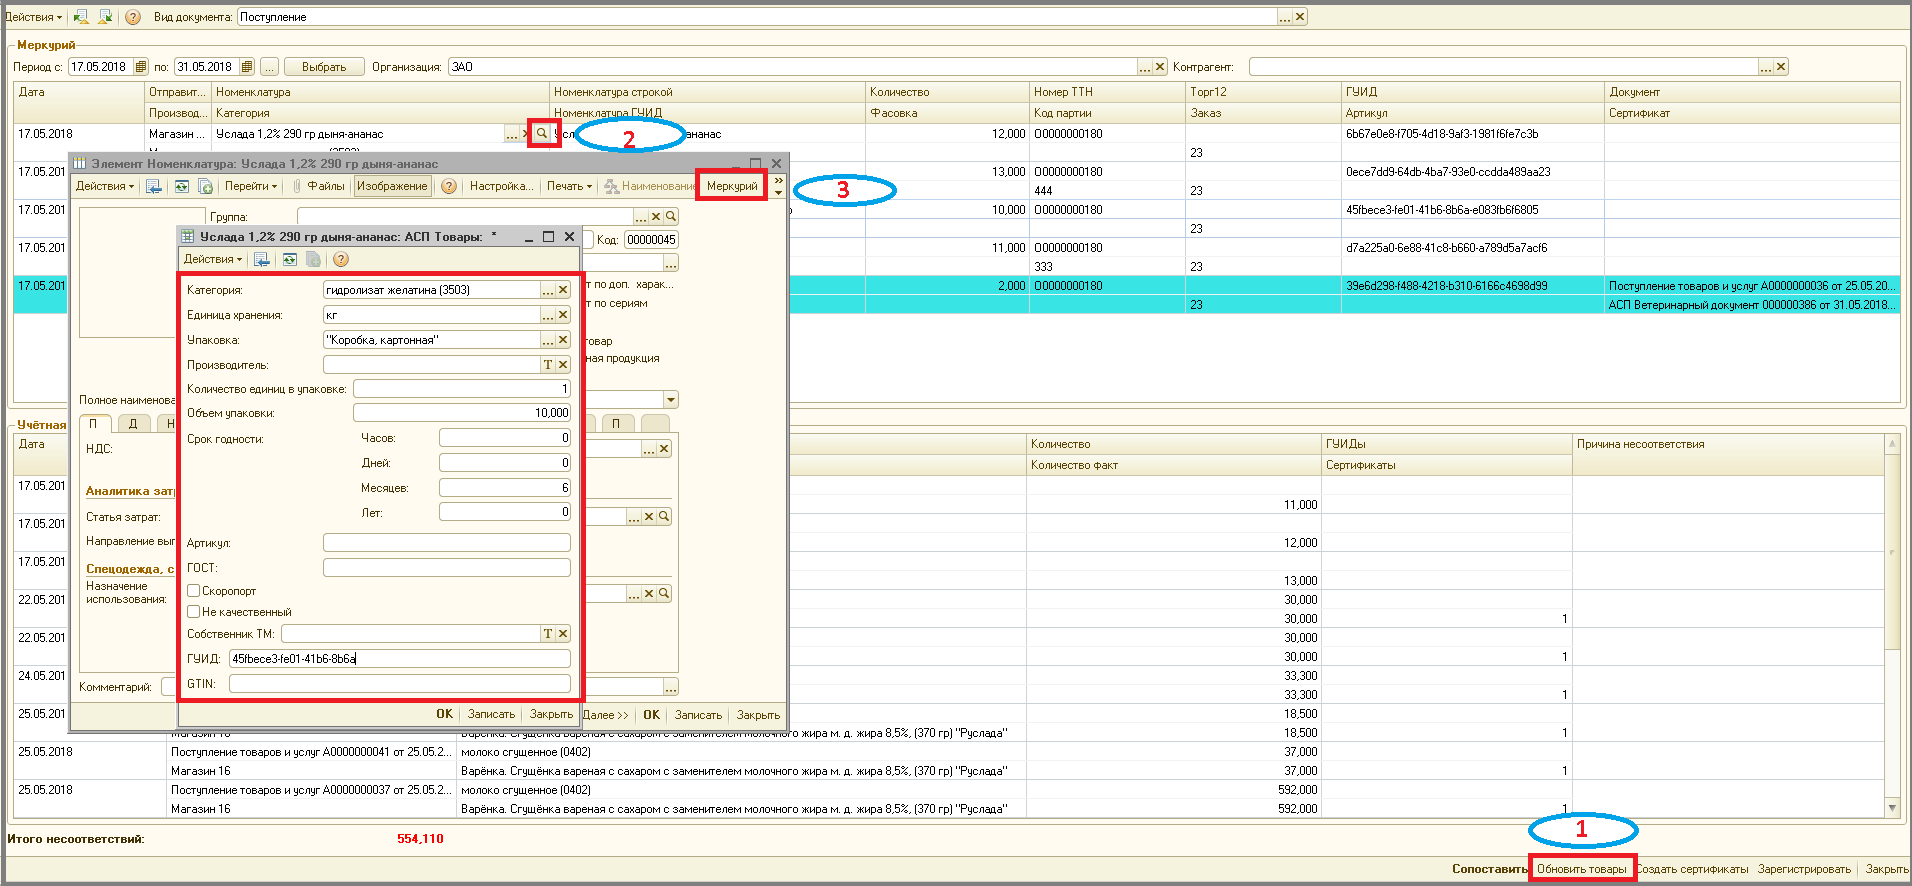Click into the ГУИД input field
This screenshot has width=1912, height=886.
point(399,659)
